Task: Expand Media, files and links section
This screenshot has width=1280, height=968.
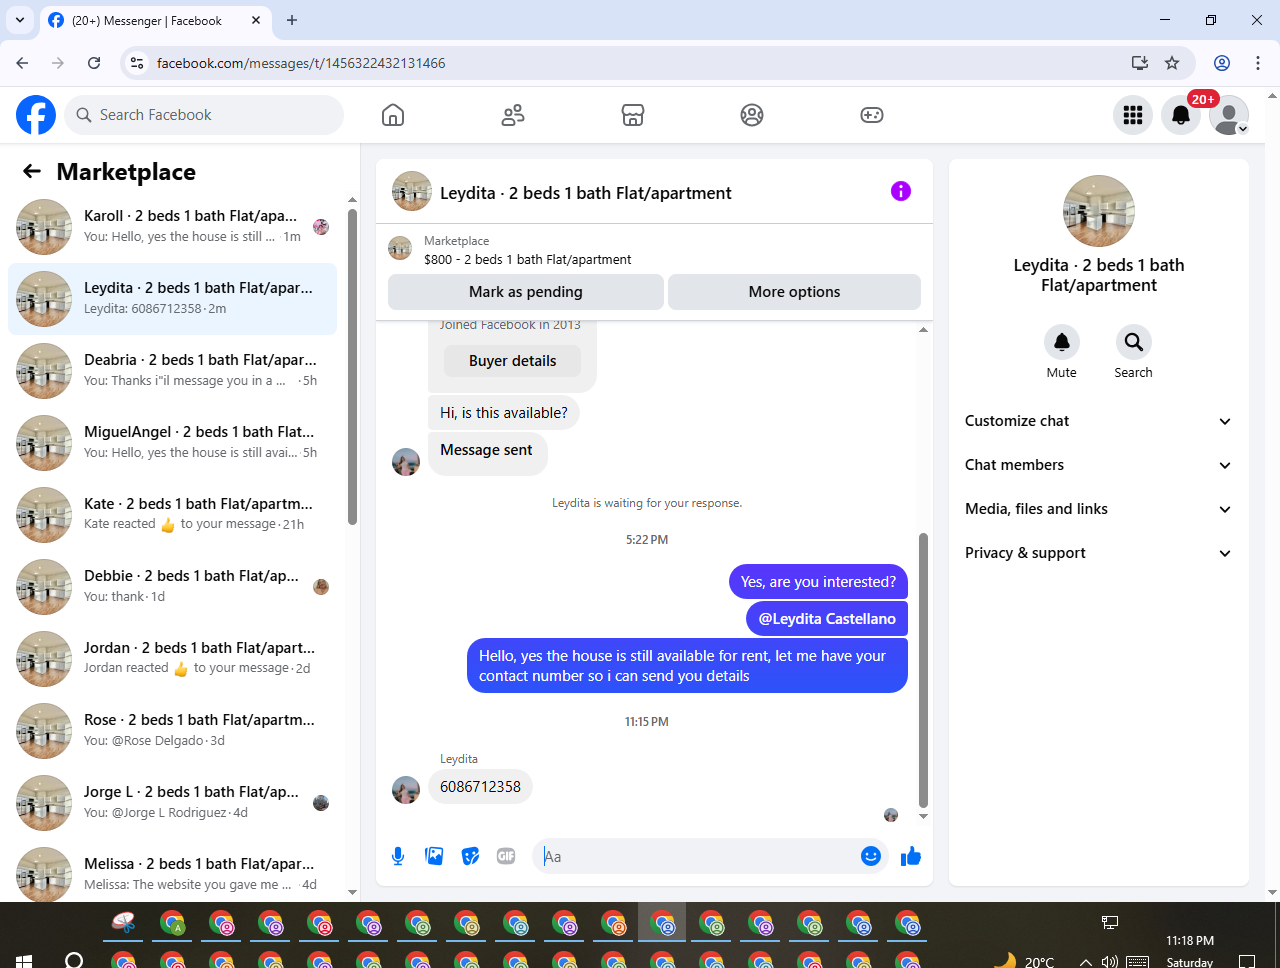Action: click(1098, 509)
